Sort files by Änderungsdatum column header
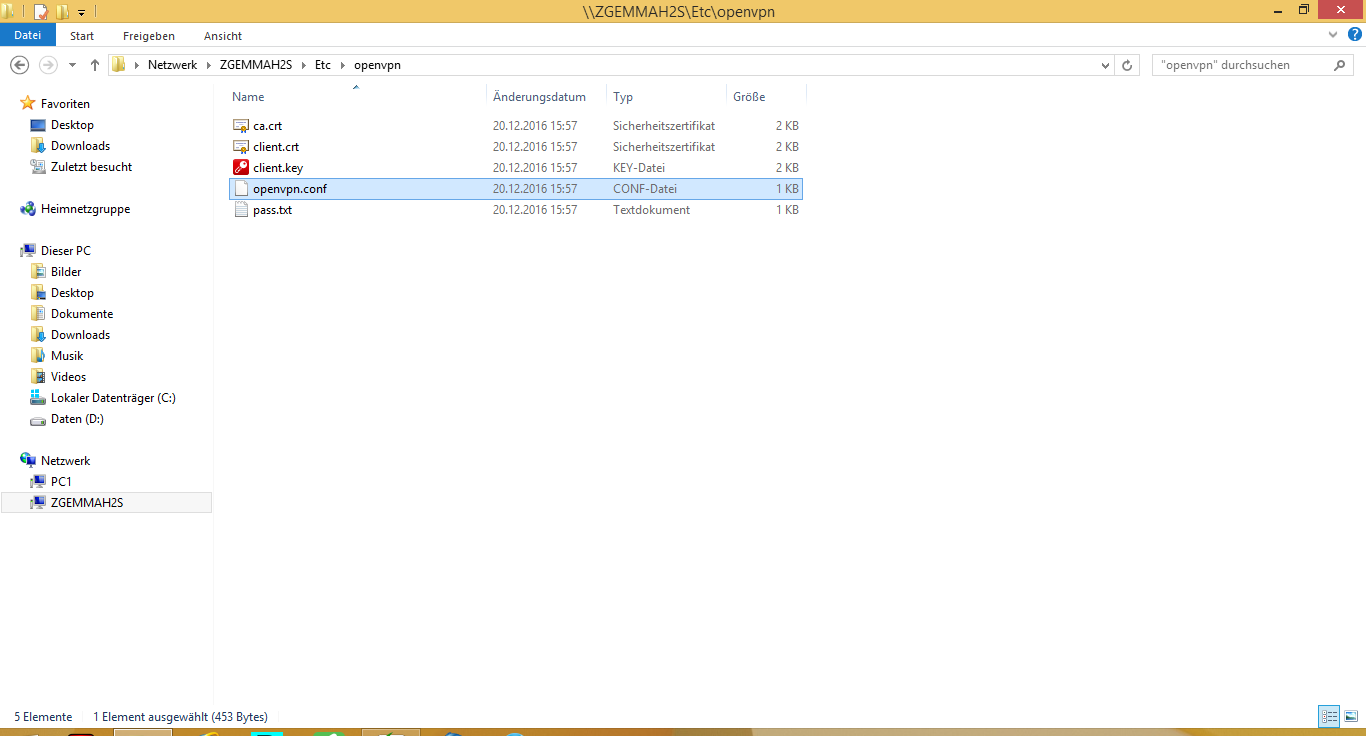The height and width of the screenshot is (736, 1366). tap(539, 97)
